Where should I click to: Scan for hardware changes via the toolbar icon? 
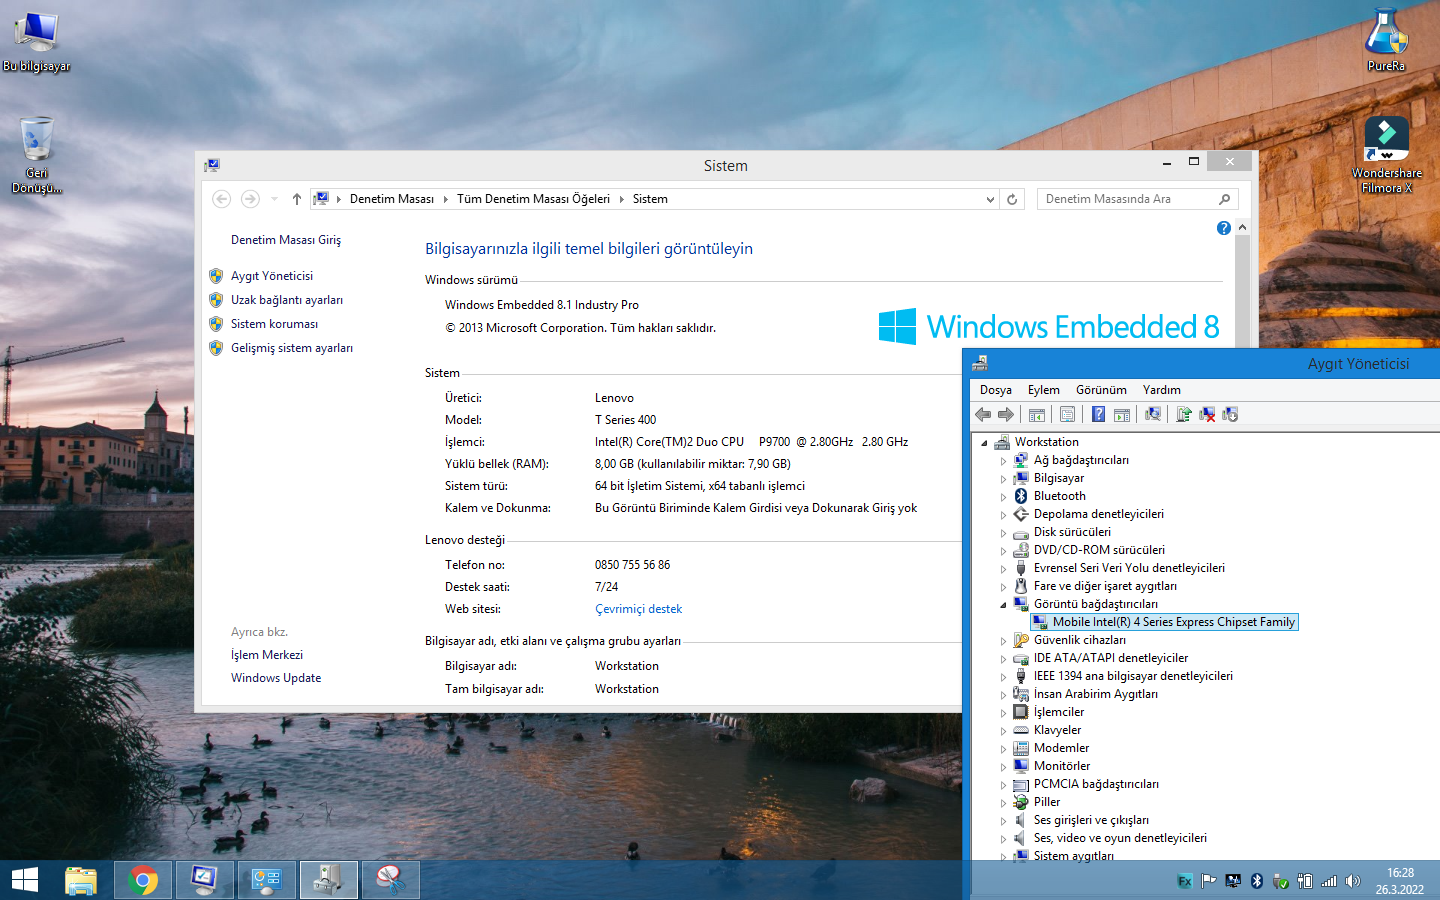point(1153,414)
